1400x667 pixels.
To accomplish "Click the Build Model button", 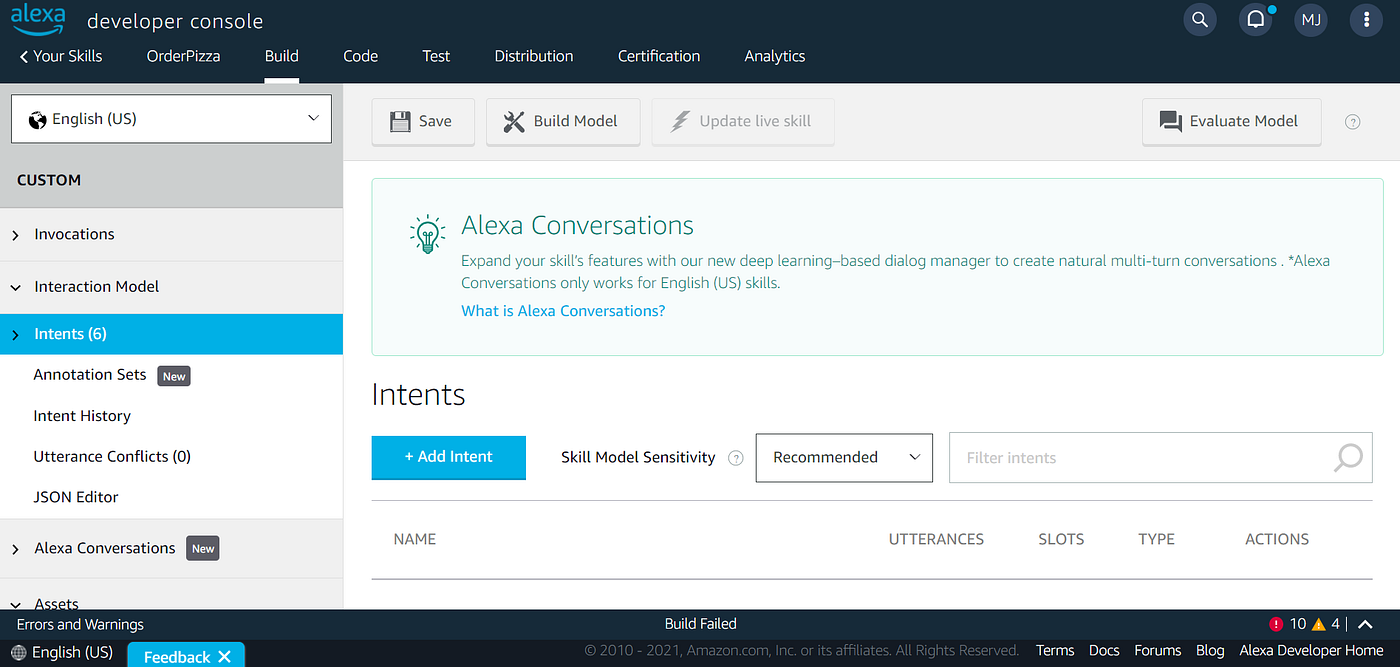I will (563, 122).
